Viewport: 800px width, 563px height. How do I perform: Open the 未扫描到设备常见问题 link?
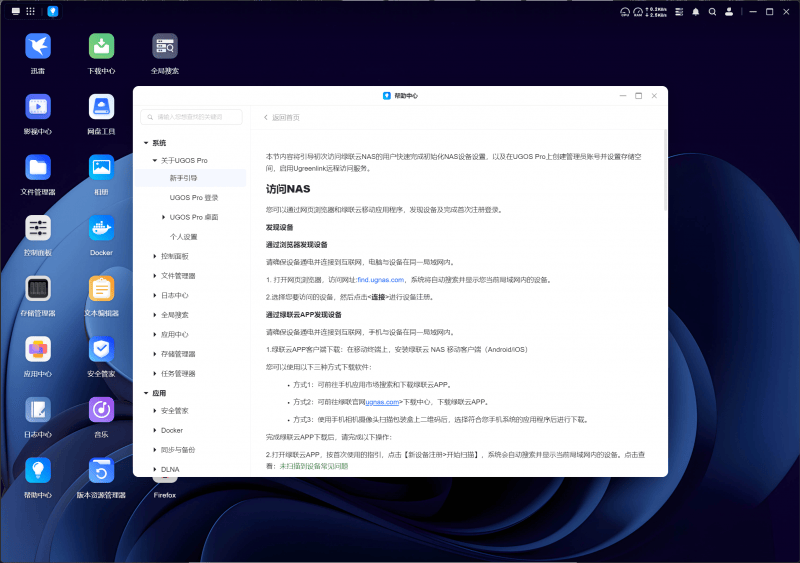pyautogui.click(x=314, y=466)
